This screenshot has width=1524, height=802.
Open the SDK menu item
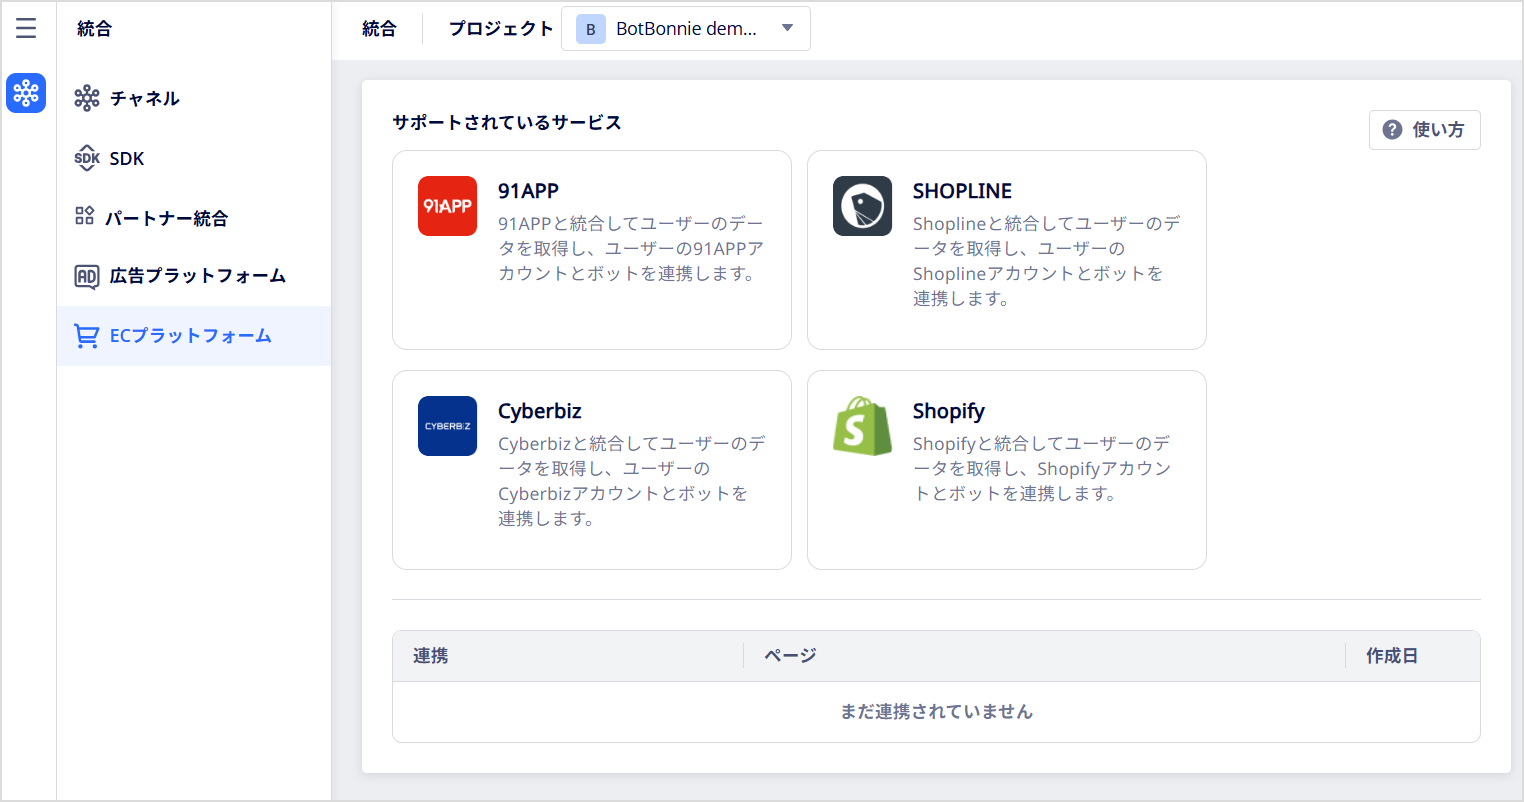pos(194,158)
